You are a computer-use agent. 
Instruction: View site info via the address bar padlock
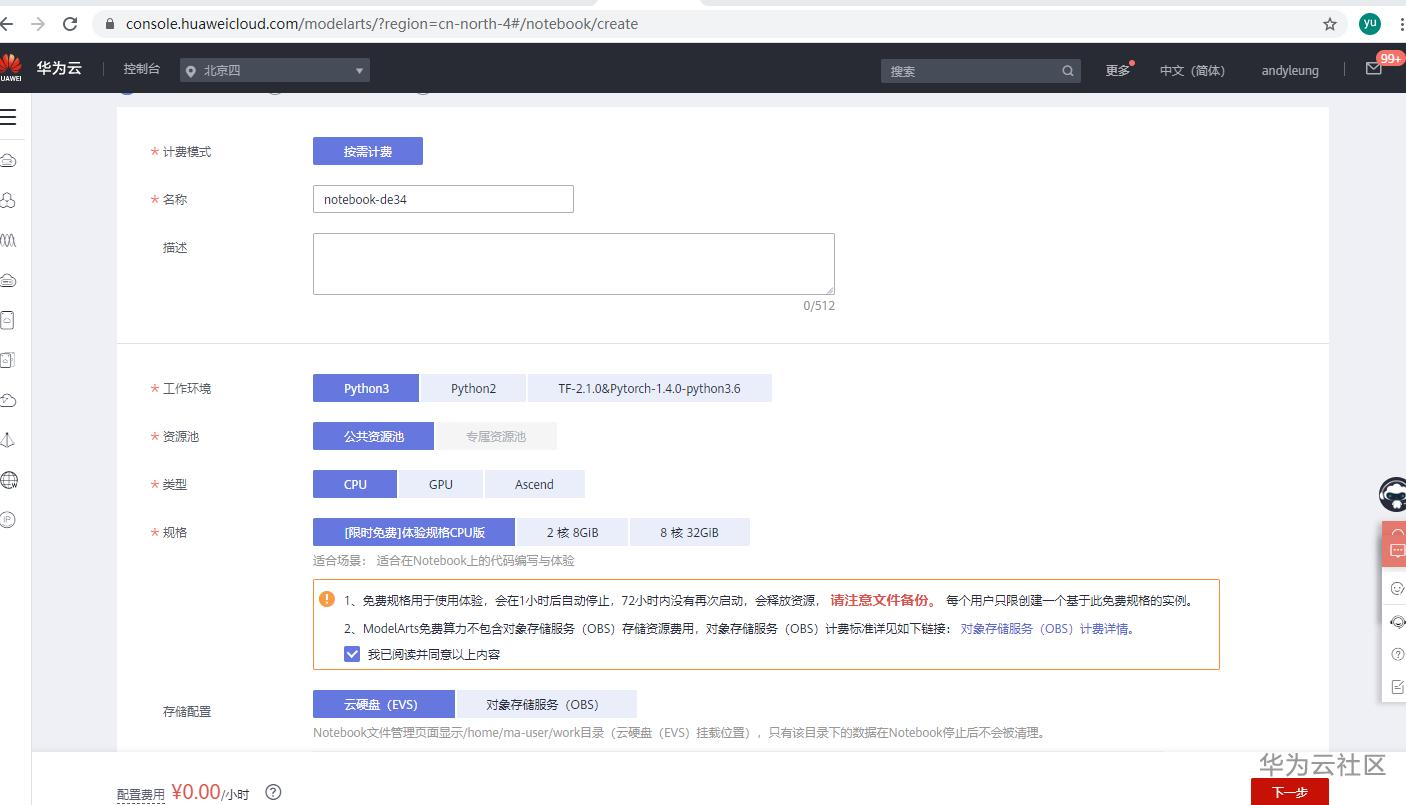(109, 24)
